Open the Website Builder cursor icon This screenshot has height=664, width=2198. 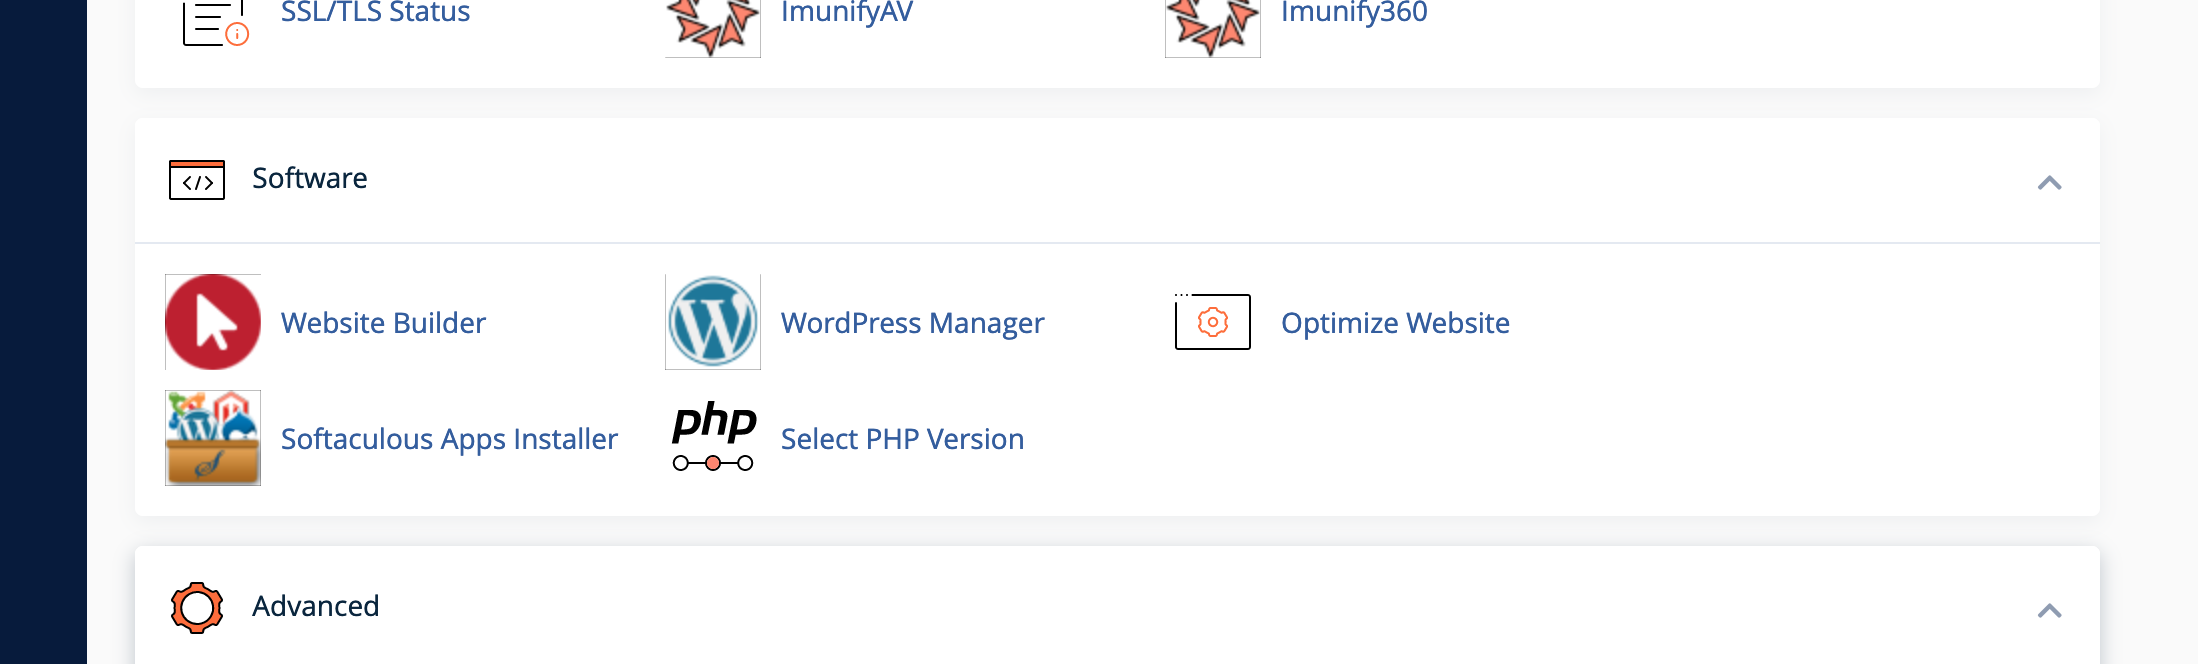[x=213, y=322]
